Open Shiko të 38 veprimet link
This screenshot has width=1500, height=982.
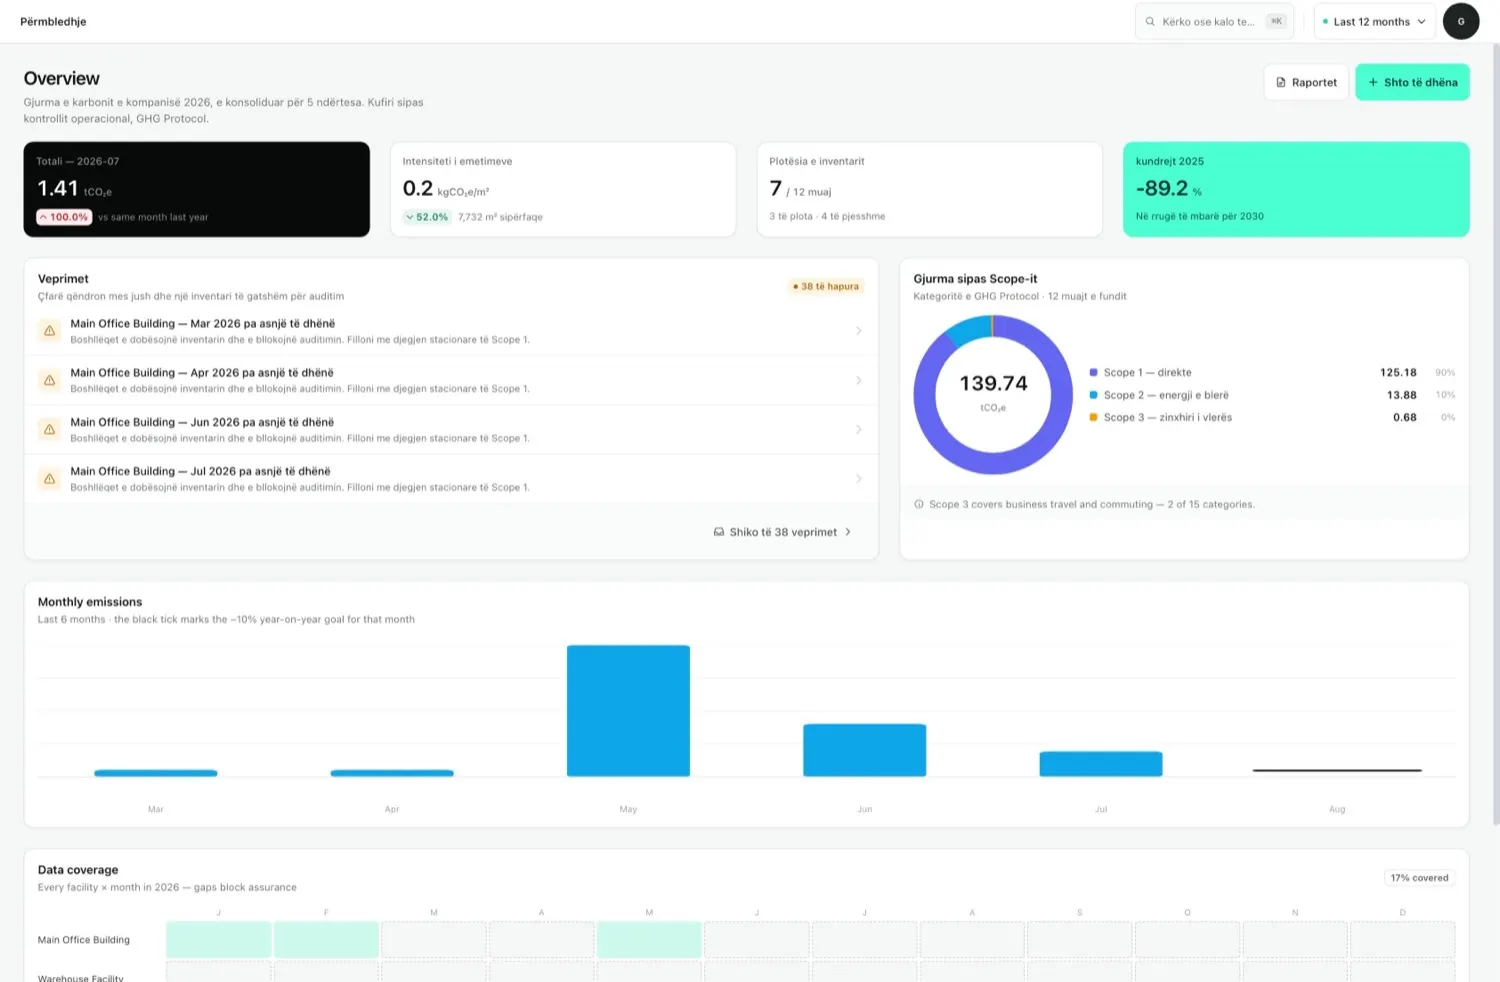tap(782, 532)
